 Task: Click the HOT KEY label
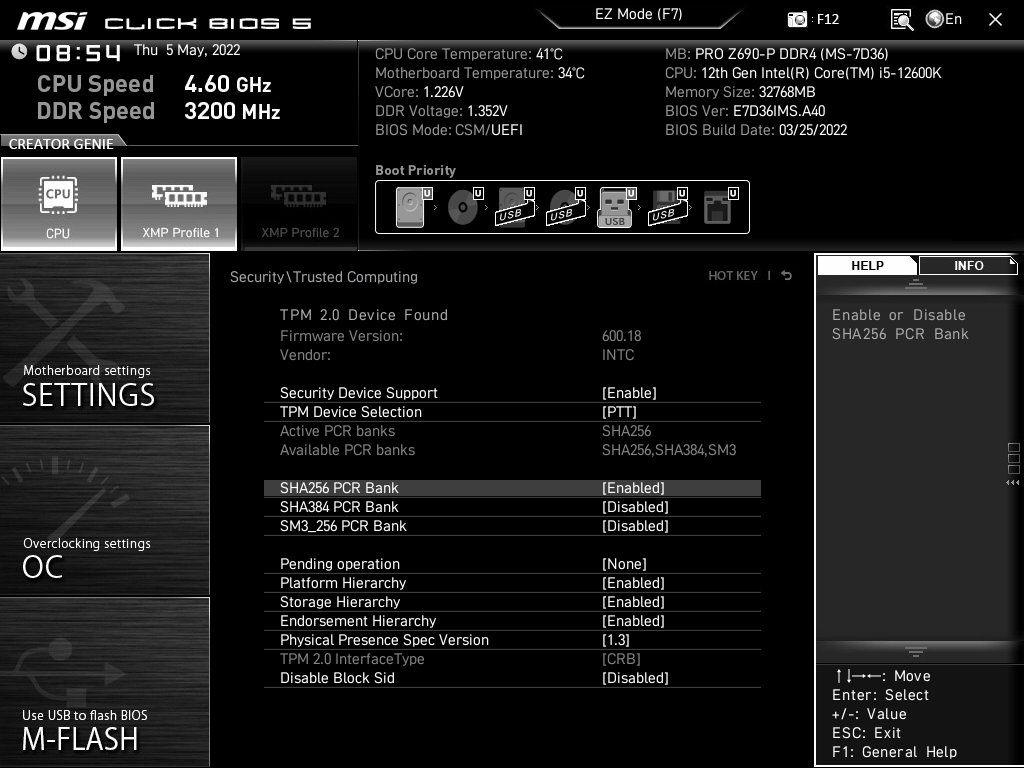point(733,276)
